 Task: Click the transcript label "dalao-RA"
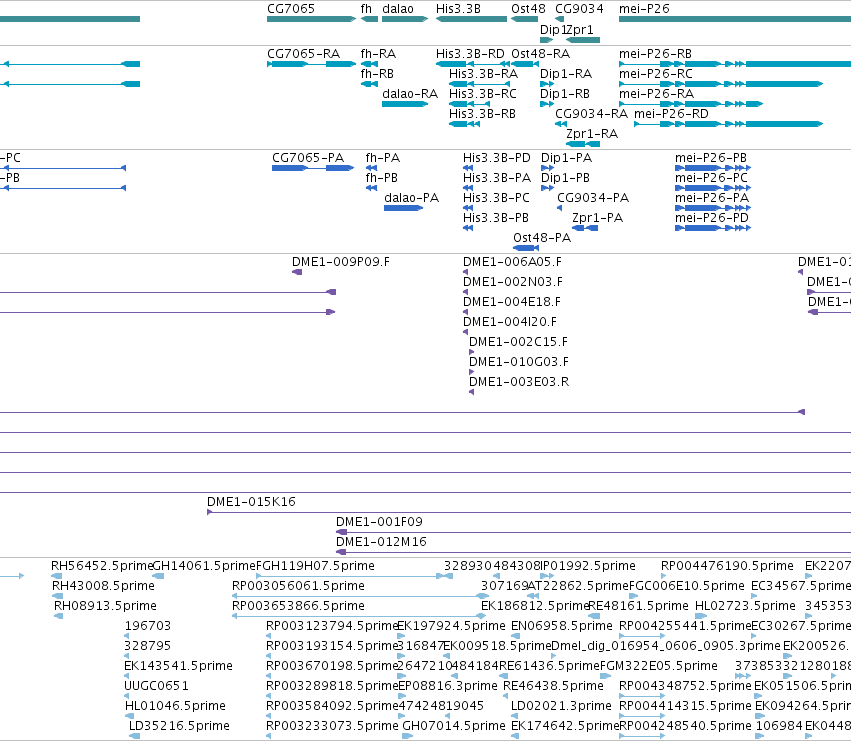pyautogui.click(x=410, y=94)
